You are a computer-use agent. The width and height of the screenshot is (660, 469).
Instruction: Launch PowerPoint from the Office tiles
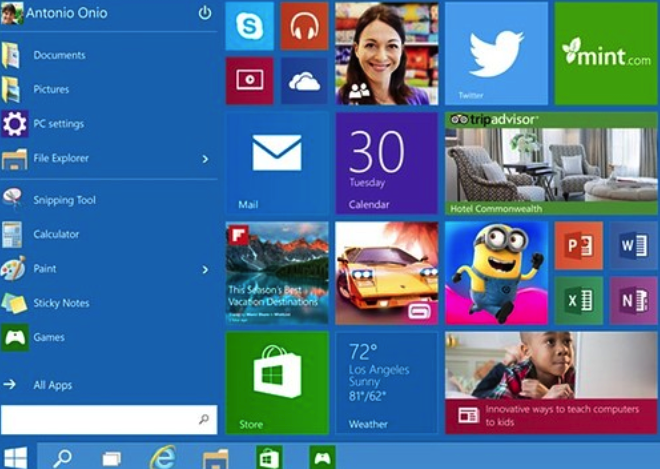point(578,246)
